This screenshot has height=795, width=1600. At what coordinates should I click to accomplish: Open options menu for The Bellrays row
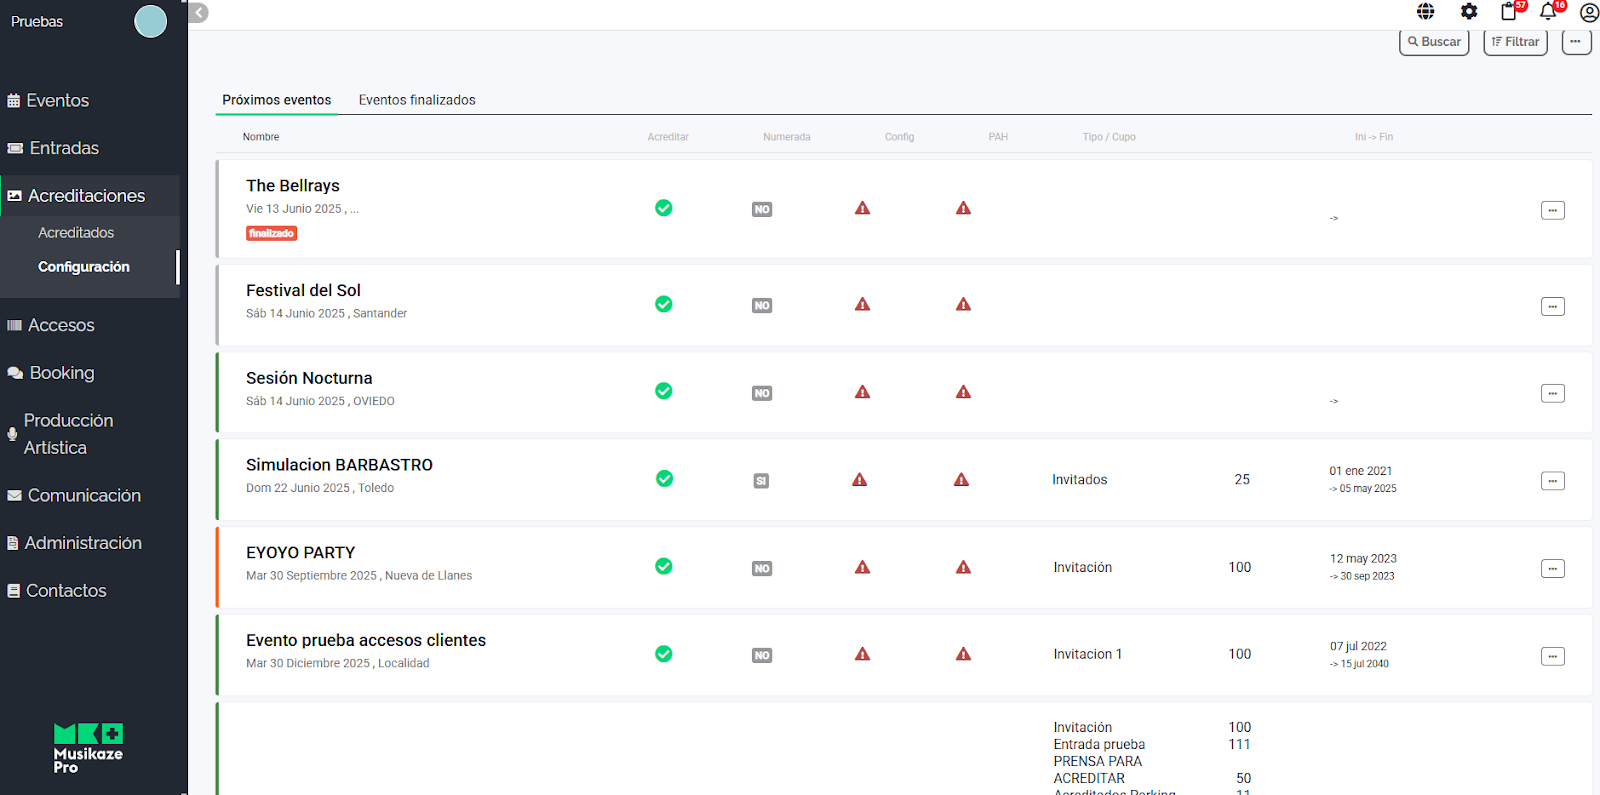pos(1552,211)
